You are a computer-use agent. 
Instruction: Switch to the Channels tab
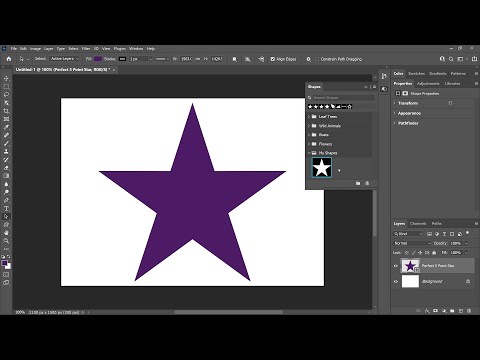click(418, 224)
